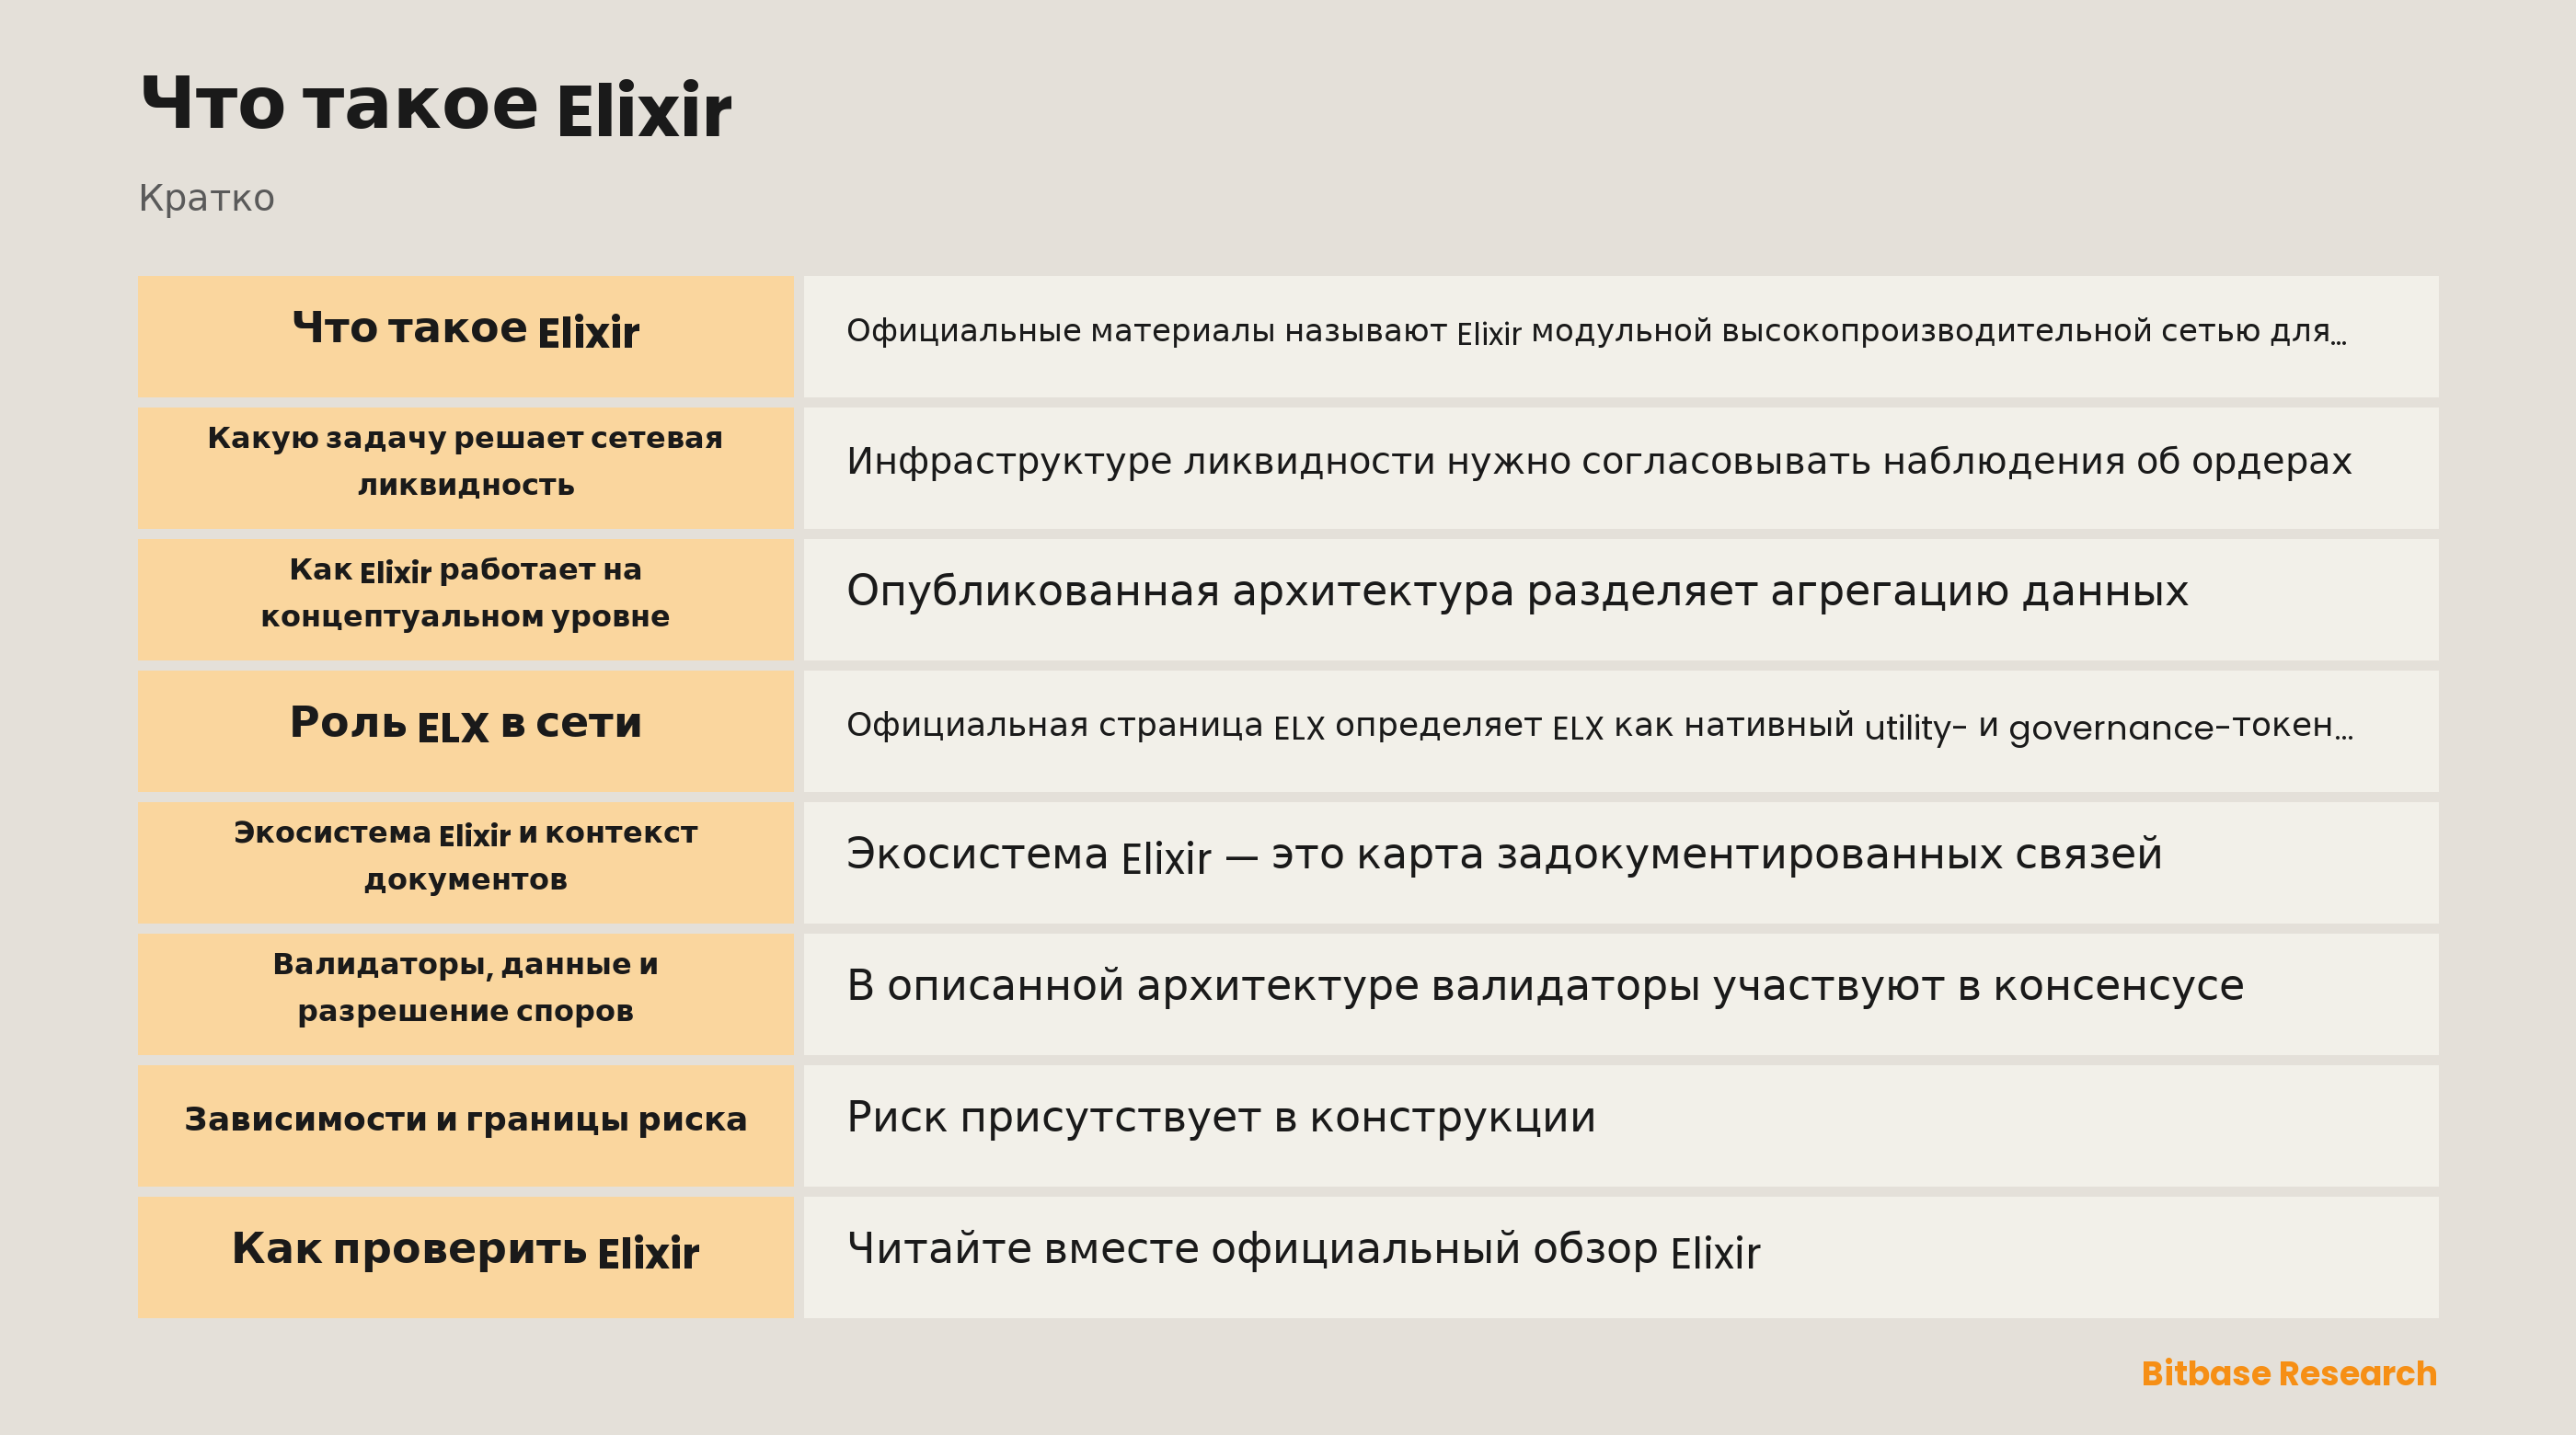The height and width of the screenshot is (1435, 2576).
Task: Click text 'Экосистема Elixir — это карта'
Action: pos(1165,855)
